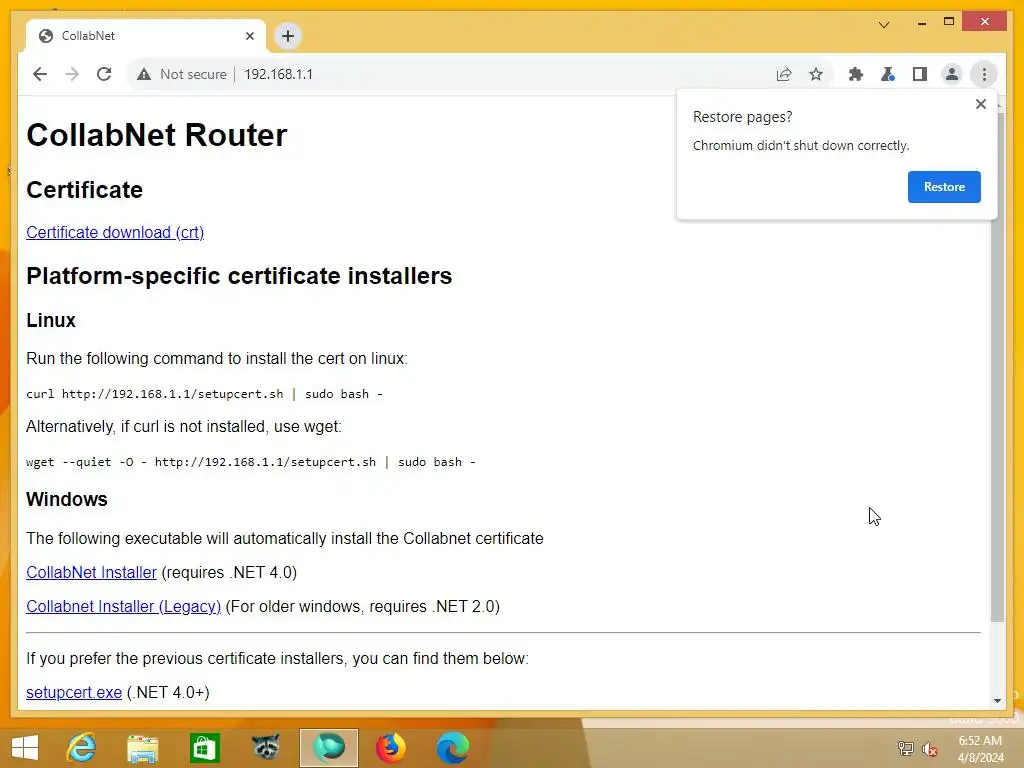The height and width of the screenshot is (768, 1024).
Task: Open File Explorer from taskbar
Action: (x=142, y=748)
